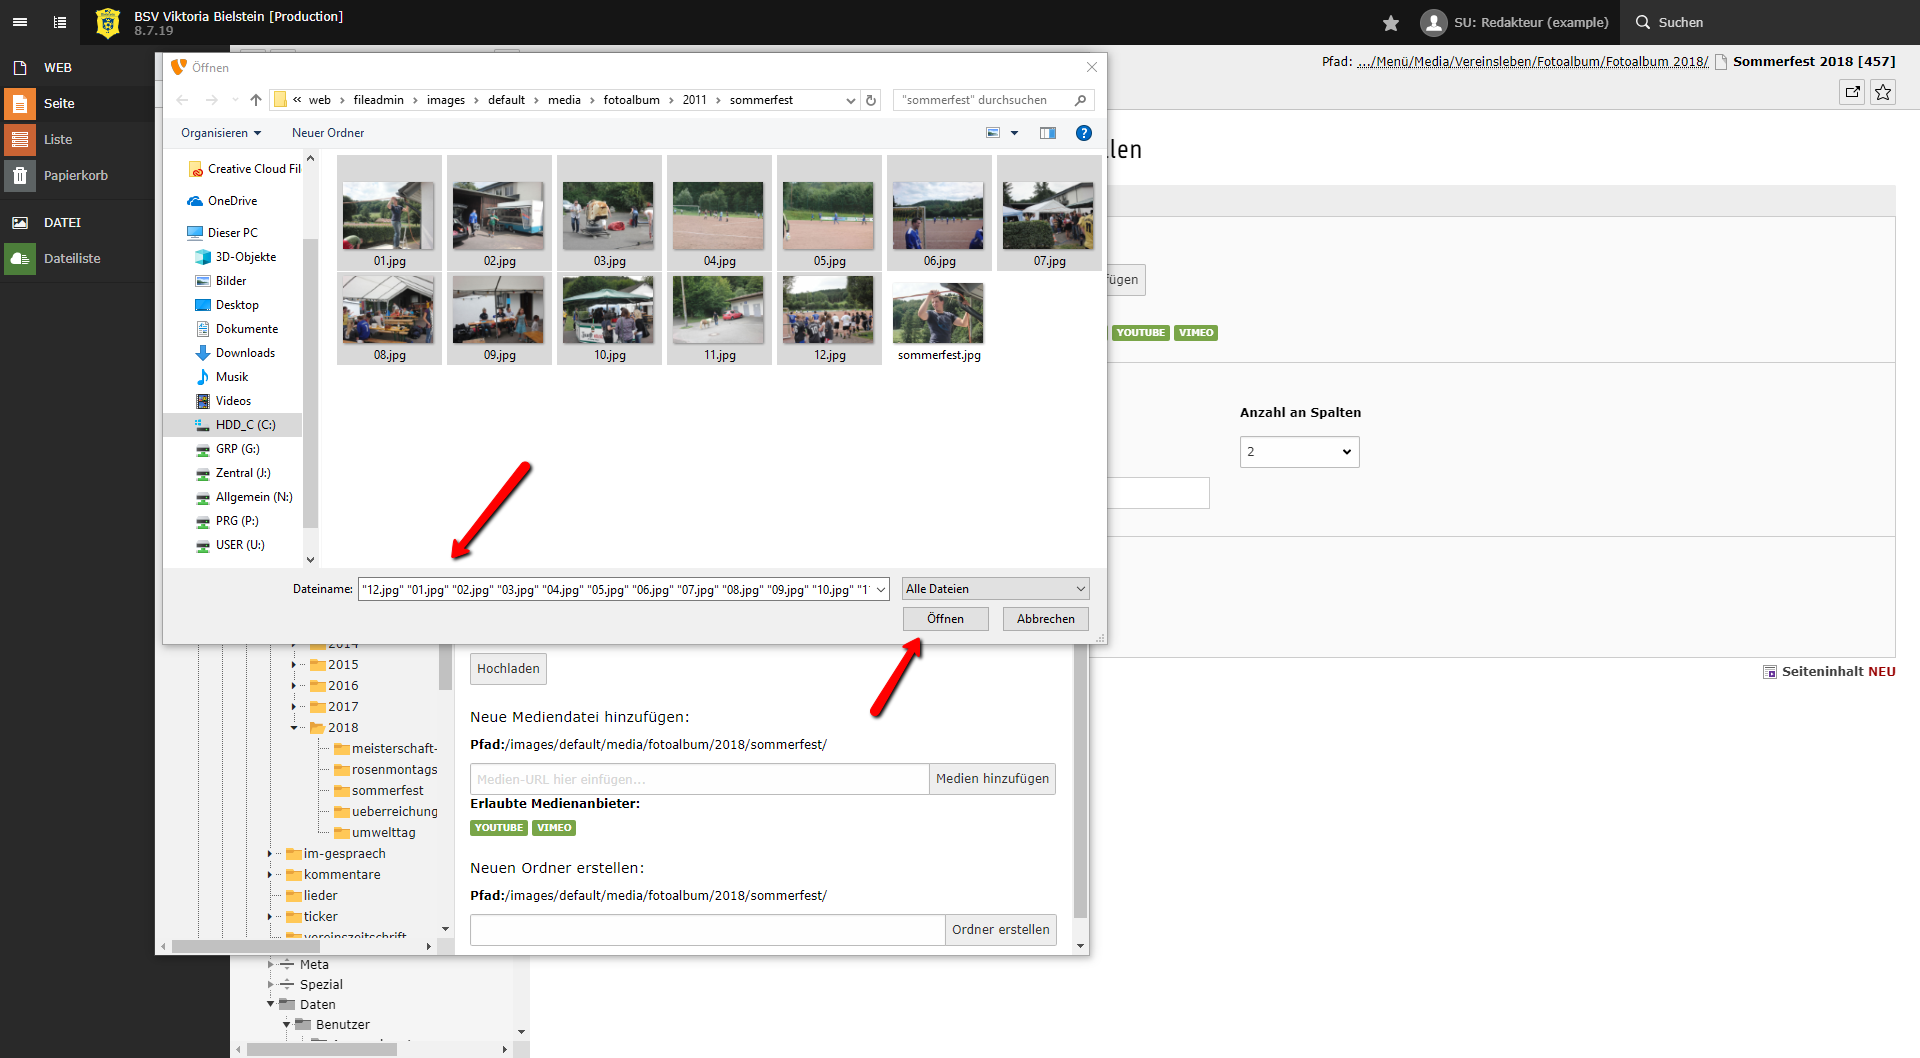Toggle the hamburger module menu
Image resolution: width=1920 pixels, height=1058 pixels.
(20, 22)
